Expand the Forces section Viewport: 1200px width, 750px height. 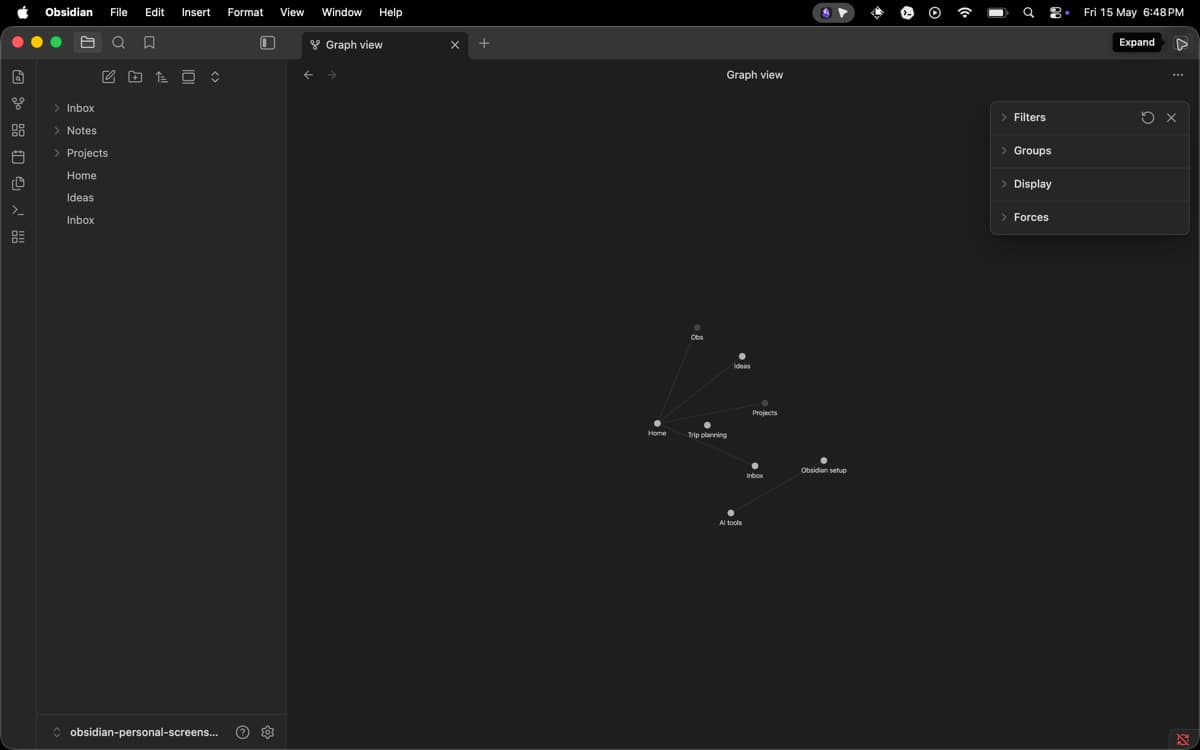point(1031,217)
